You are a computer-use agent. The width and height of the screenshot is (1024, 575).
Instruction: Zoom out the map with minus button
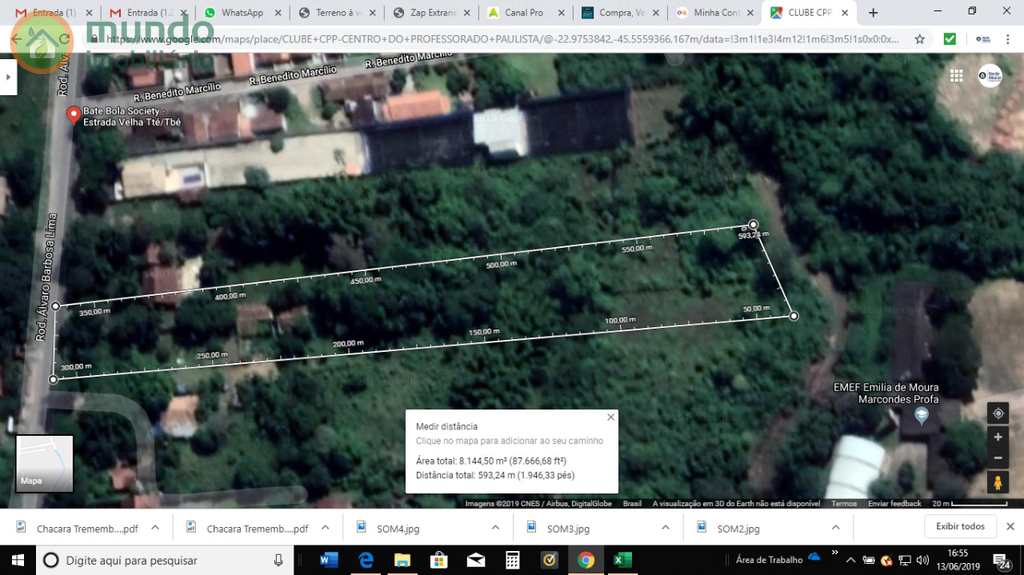click(998, 458)
